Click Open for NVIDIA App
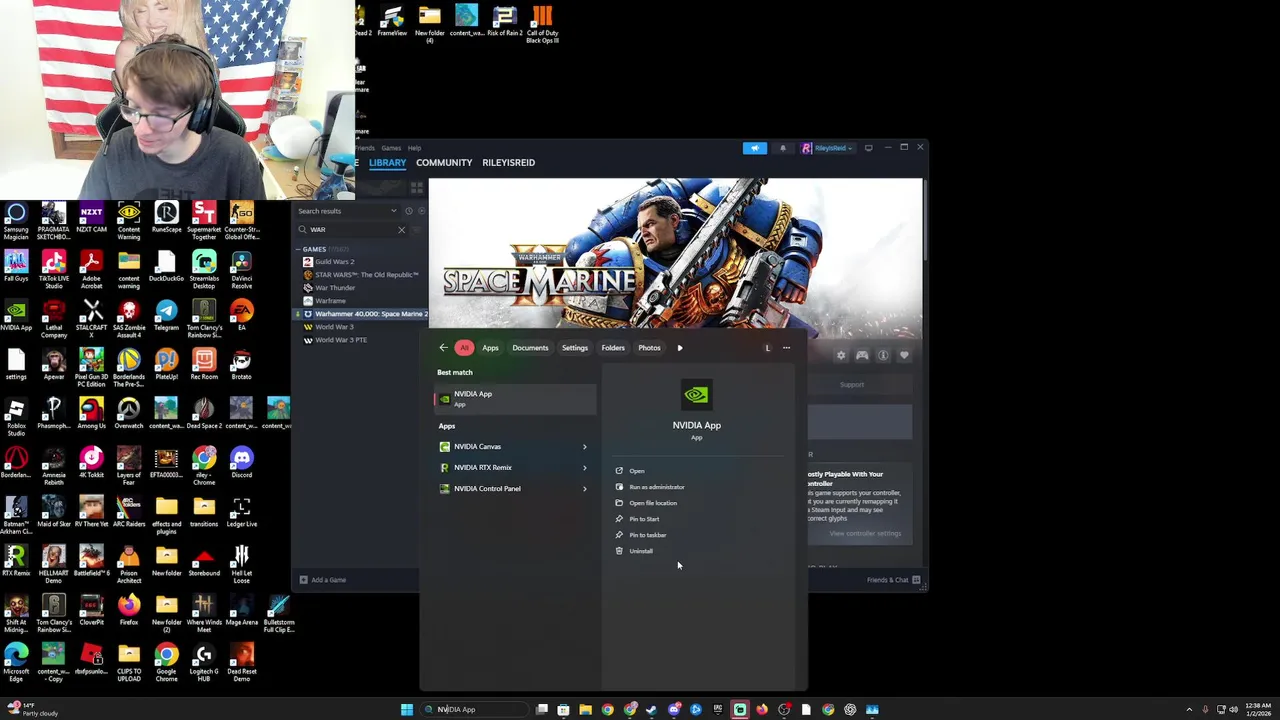Viewport: 1280px width, 720px height. [x=636, y=471]
